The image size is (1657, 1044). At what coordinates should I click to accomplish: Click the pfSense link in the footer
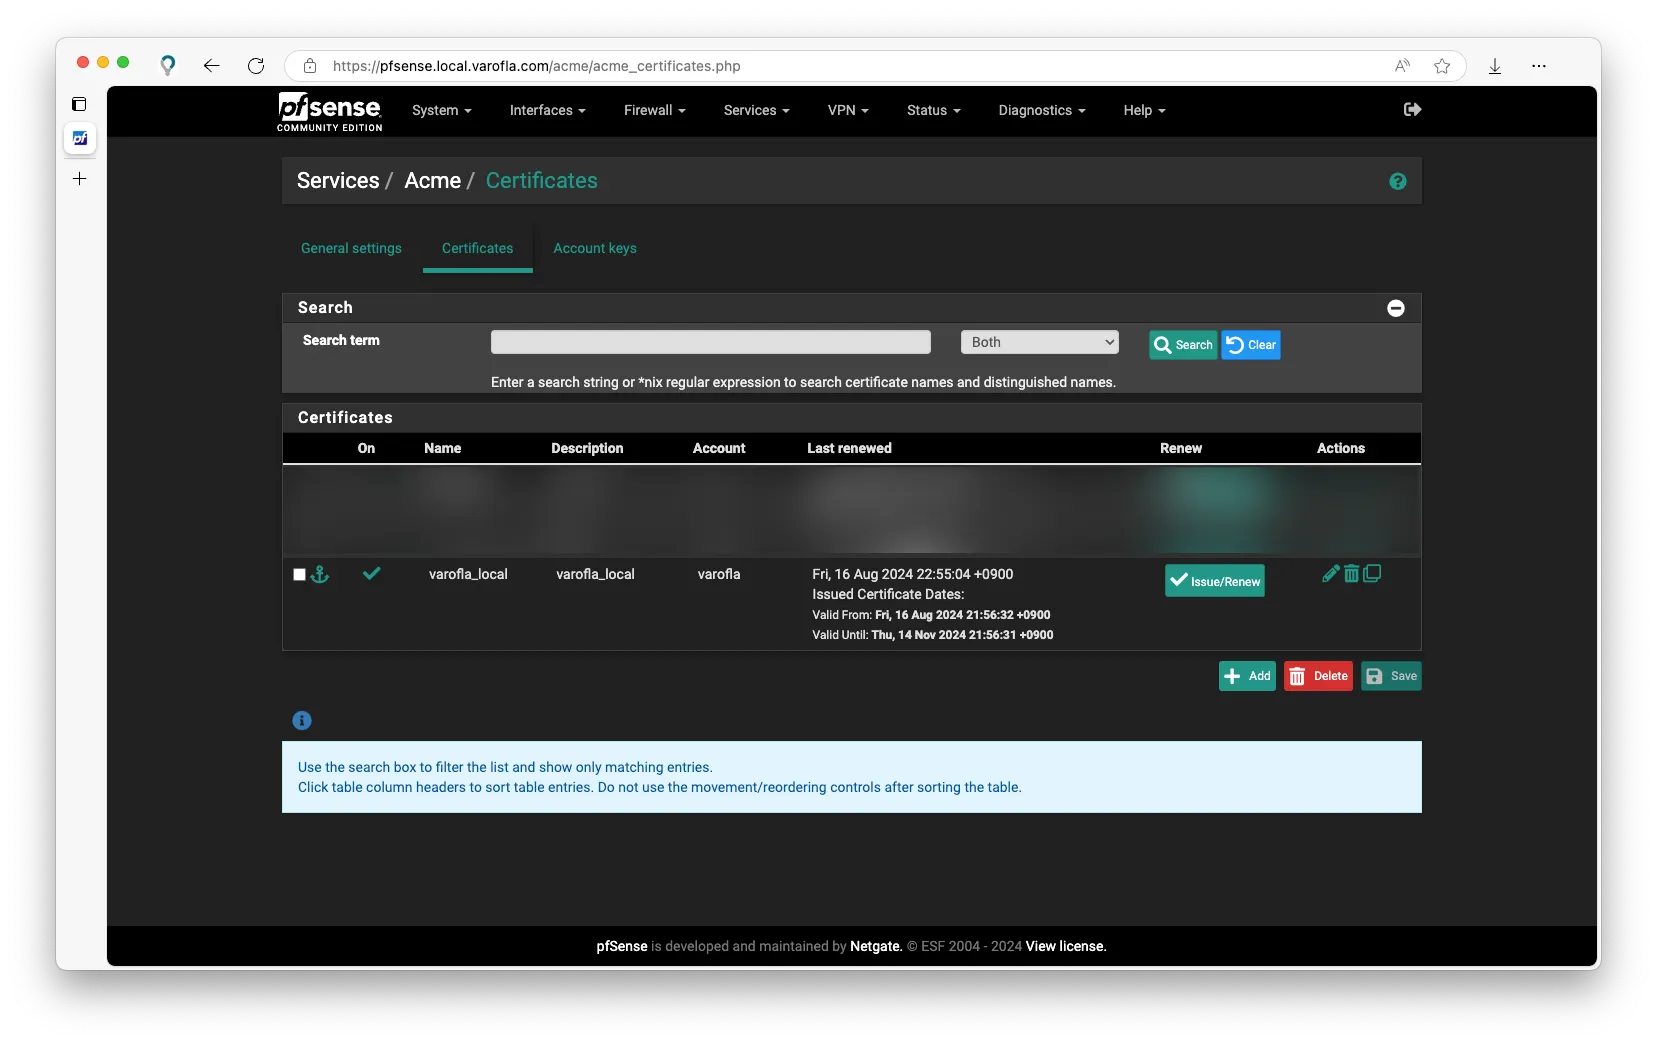[622, 946]
